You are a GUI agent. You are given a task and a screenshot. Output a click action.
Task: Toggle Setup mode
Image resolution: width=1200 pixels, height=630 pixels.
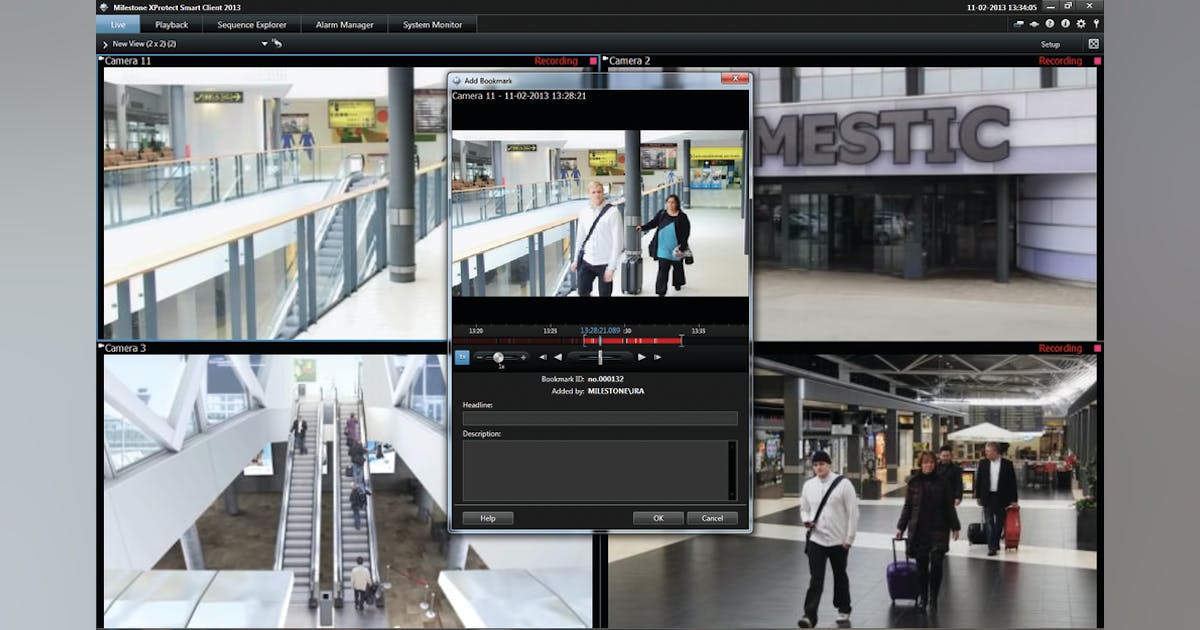click(1050, 44)
